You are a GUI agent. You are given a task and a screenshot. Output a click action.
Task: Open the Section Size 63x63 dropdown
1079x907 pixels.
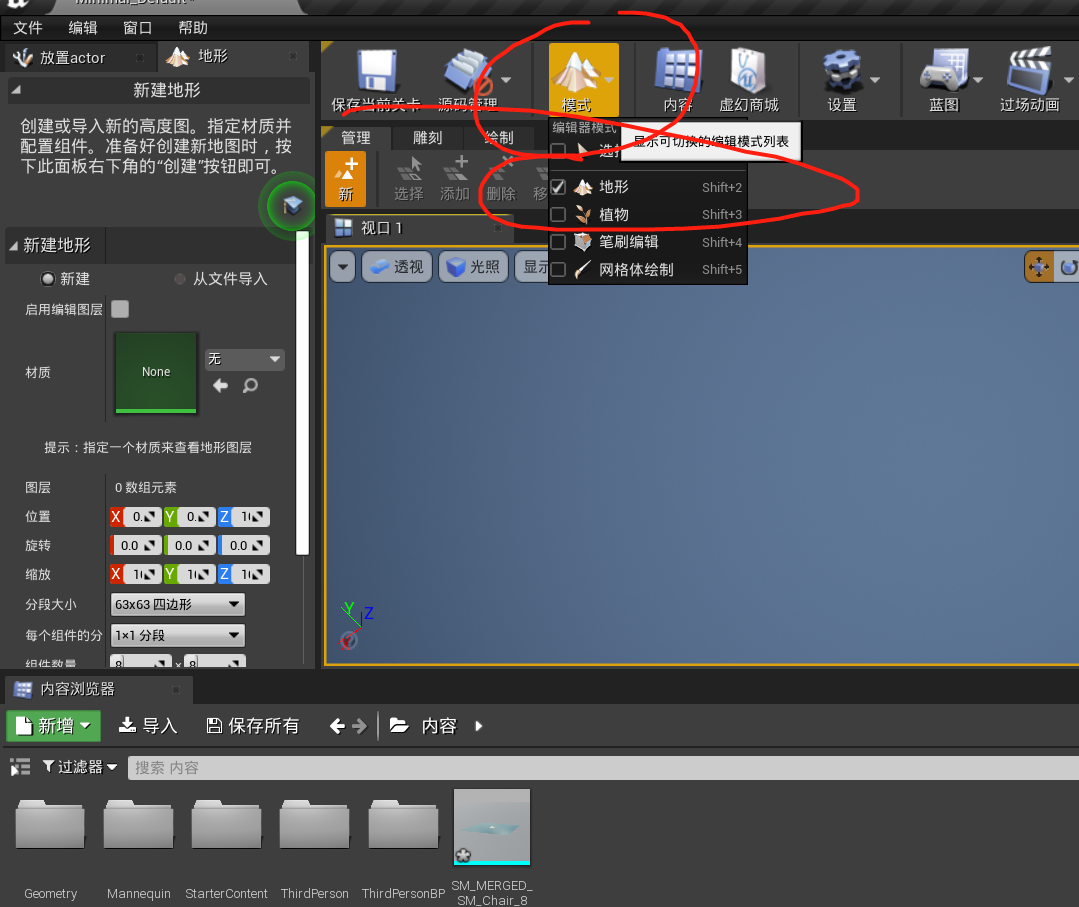point(178,604)
